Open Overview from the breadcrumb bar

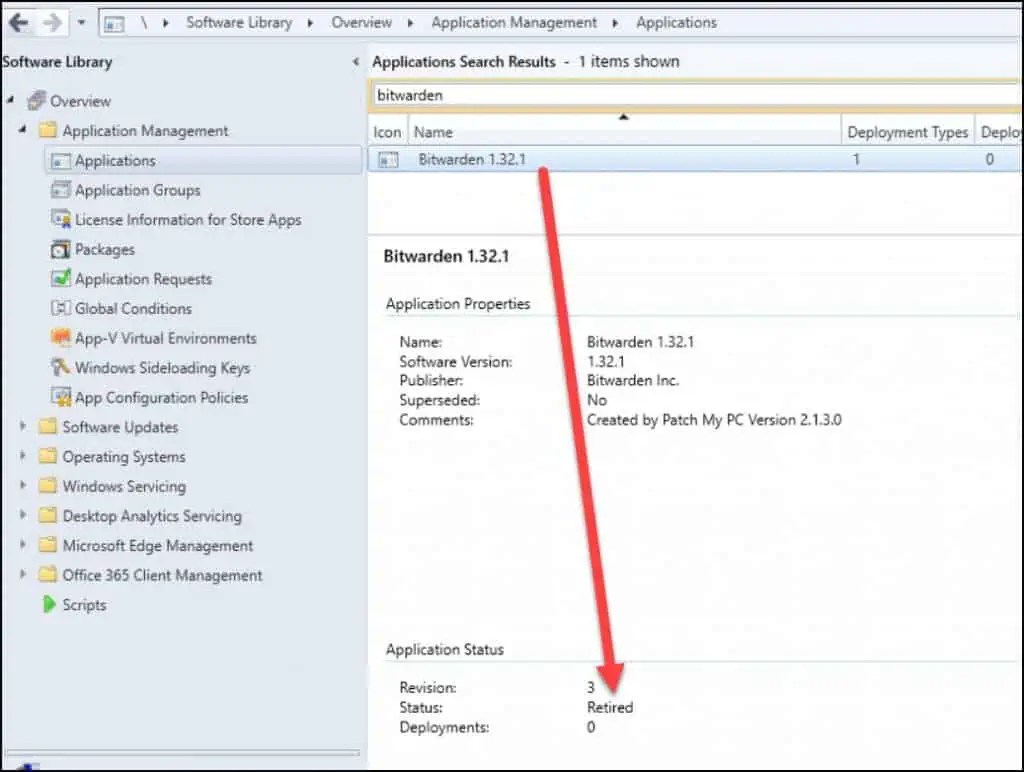361,22
